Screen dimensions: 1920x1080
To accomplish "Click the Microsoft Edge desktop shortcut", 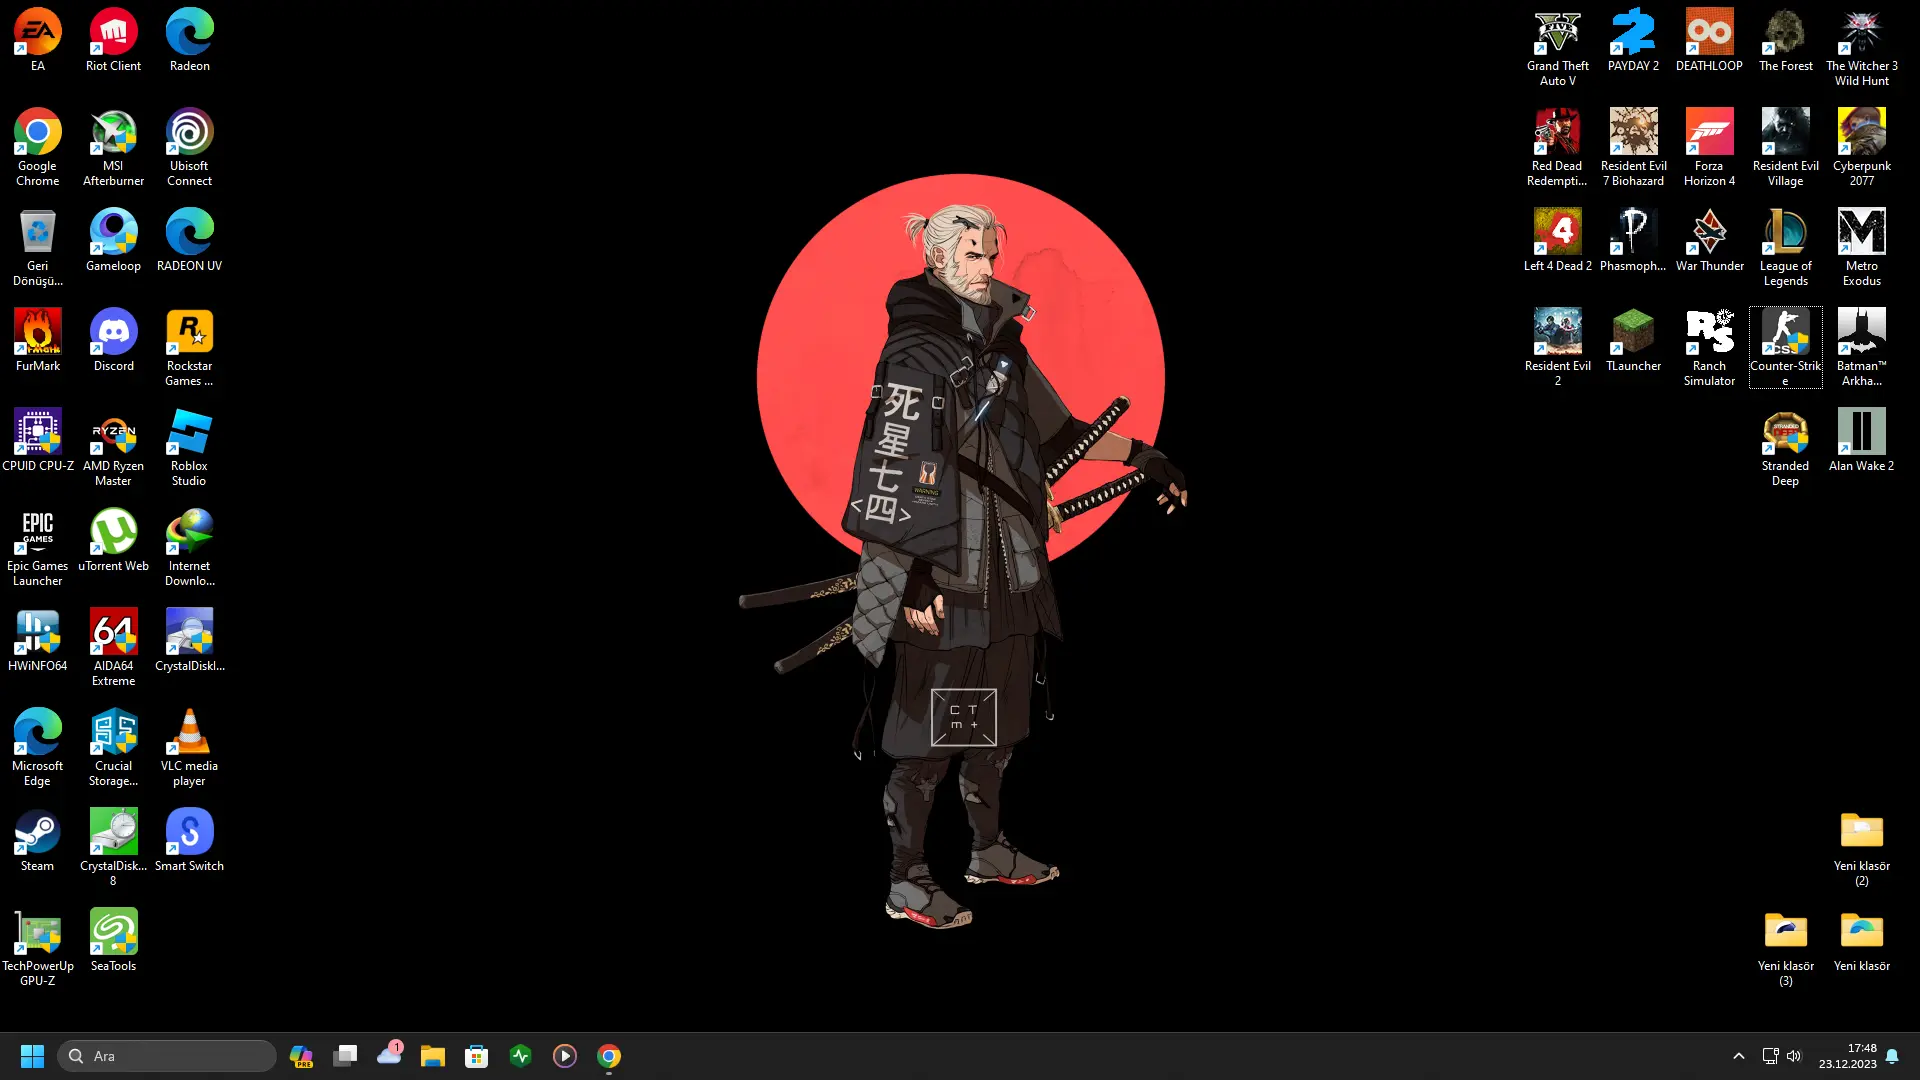I will [38, 747].
